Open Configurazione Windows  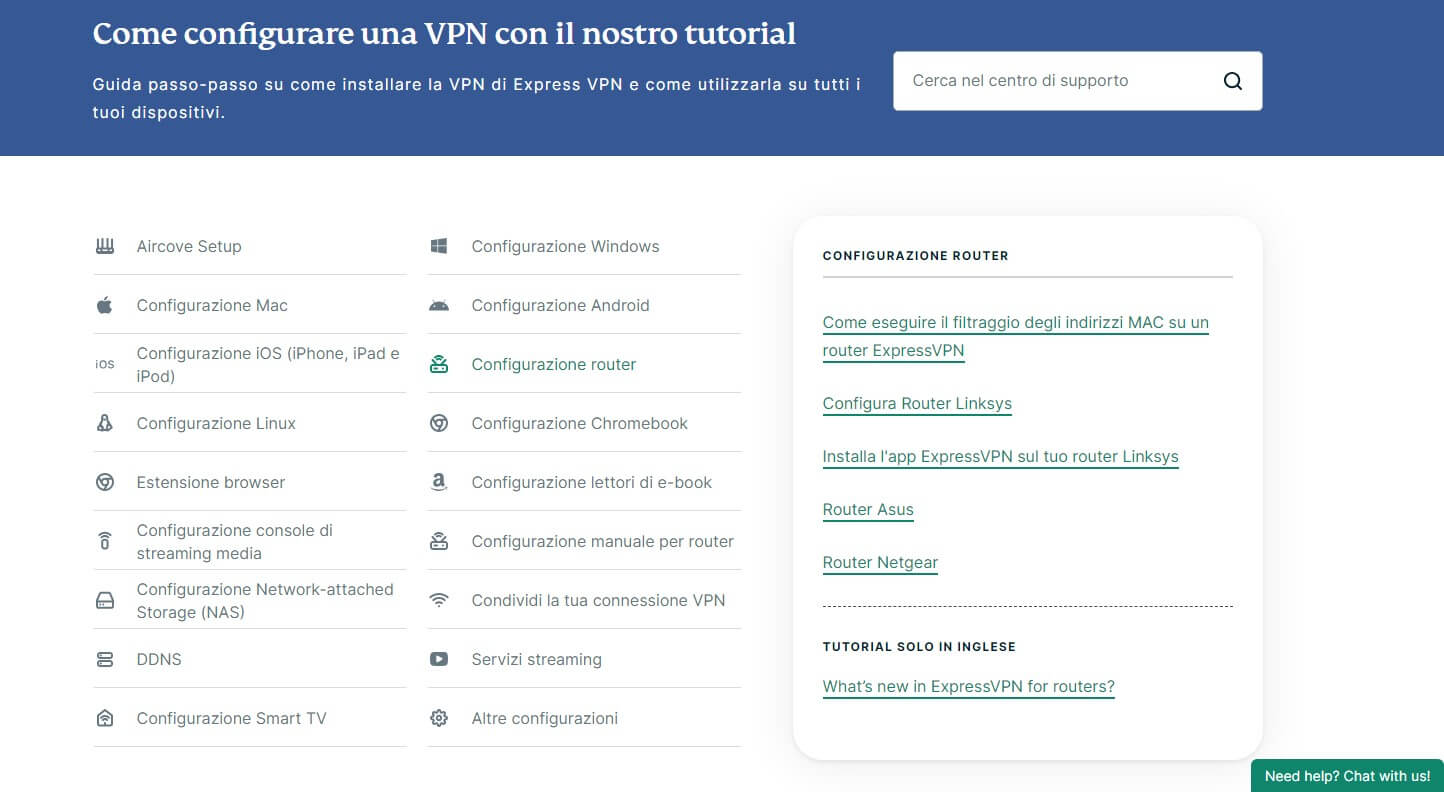[x=565, y=246]
